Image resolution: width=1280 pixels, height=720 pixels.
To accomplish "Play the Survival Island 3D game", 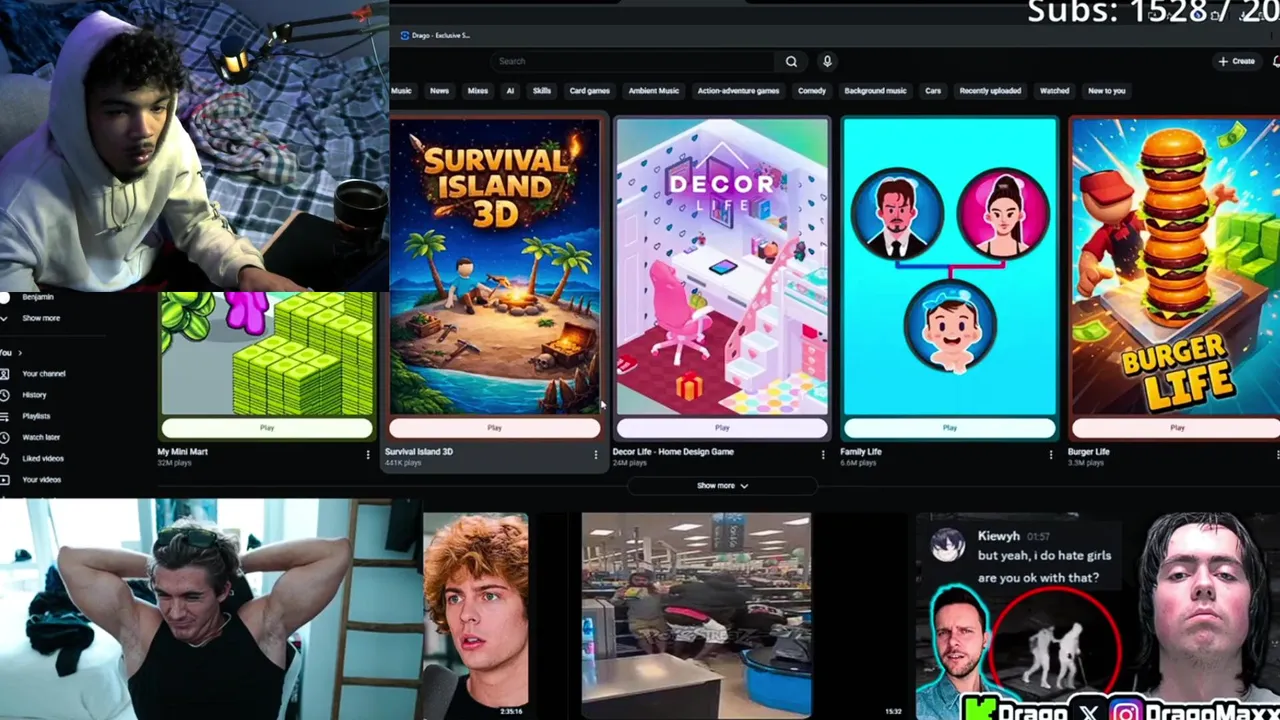I will coord(494,428).
